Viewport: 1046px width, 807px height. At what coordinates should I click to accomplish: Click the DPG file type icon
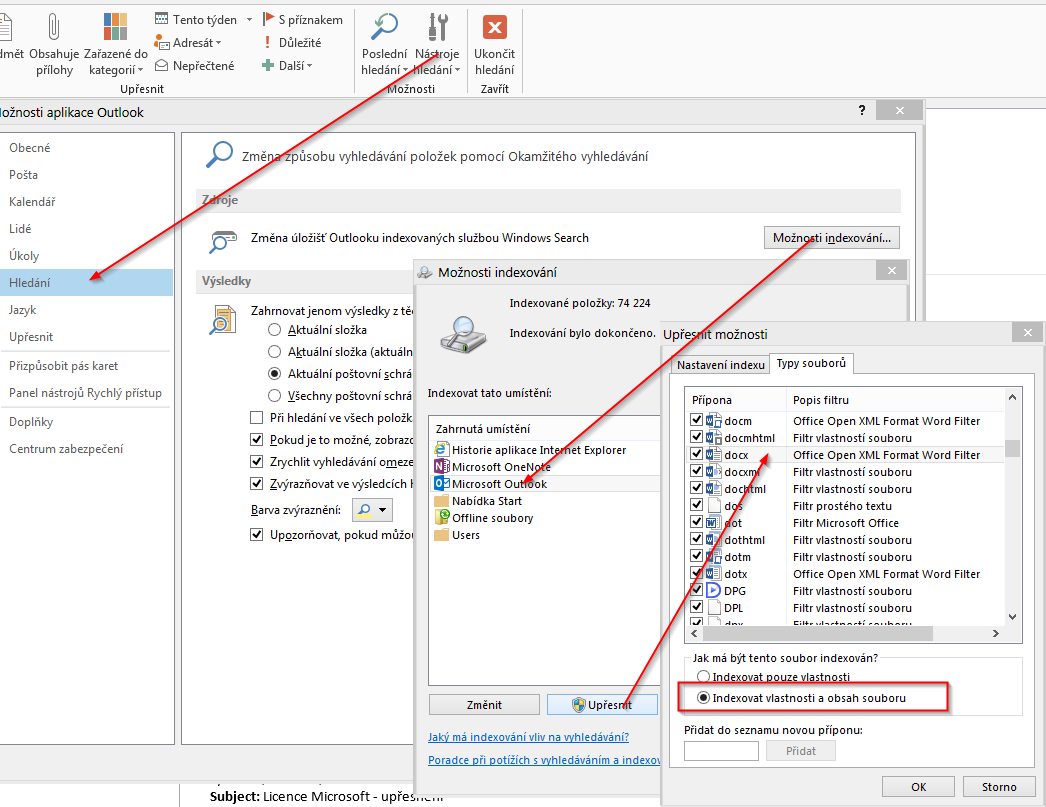pyautogui.click(x=714, y=590)
